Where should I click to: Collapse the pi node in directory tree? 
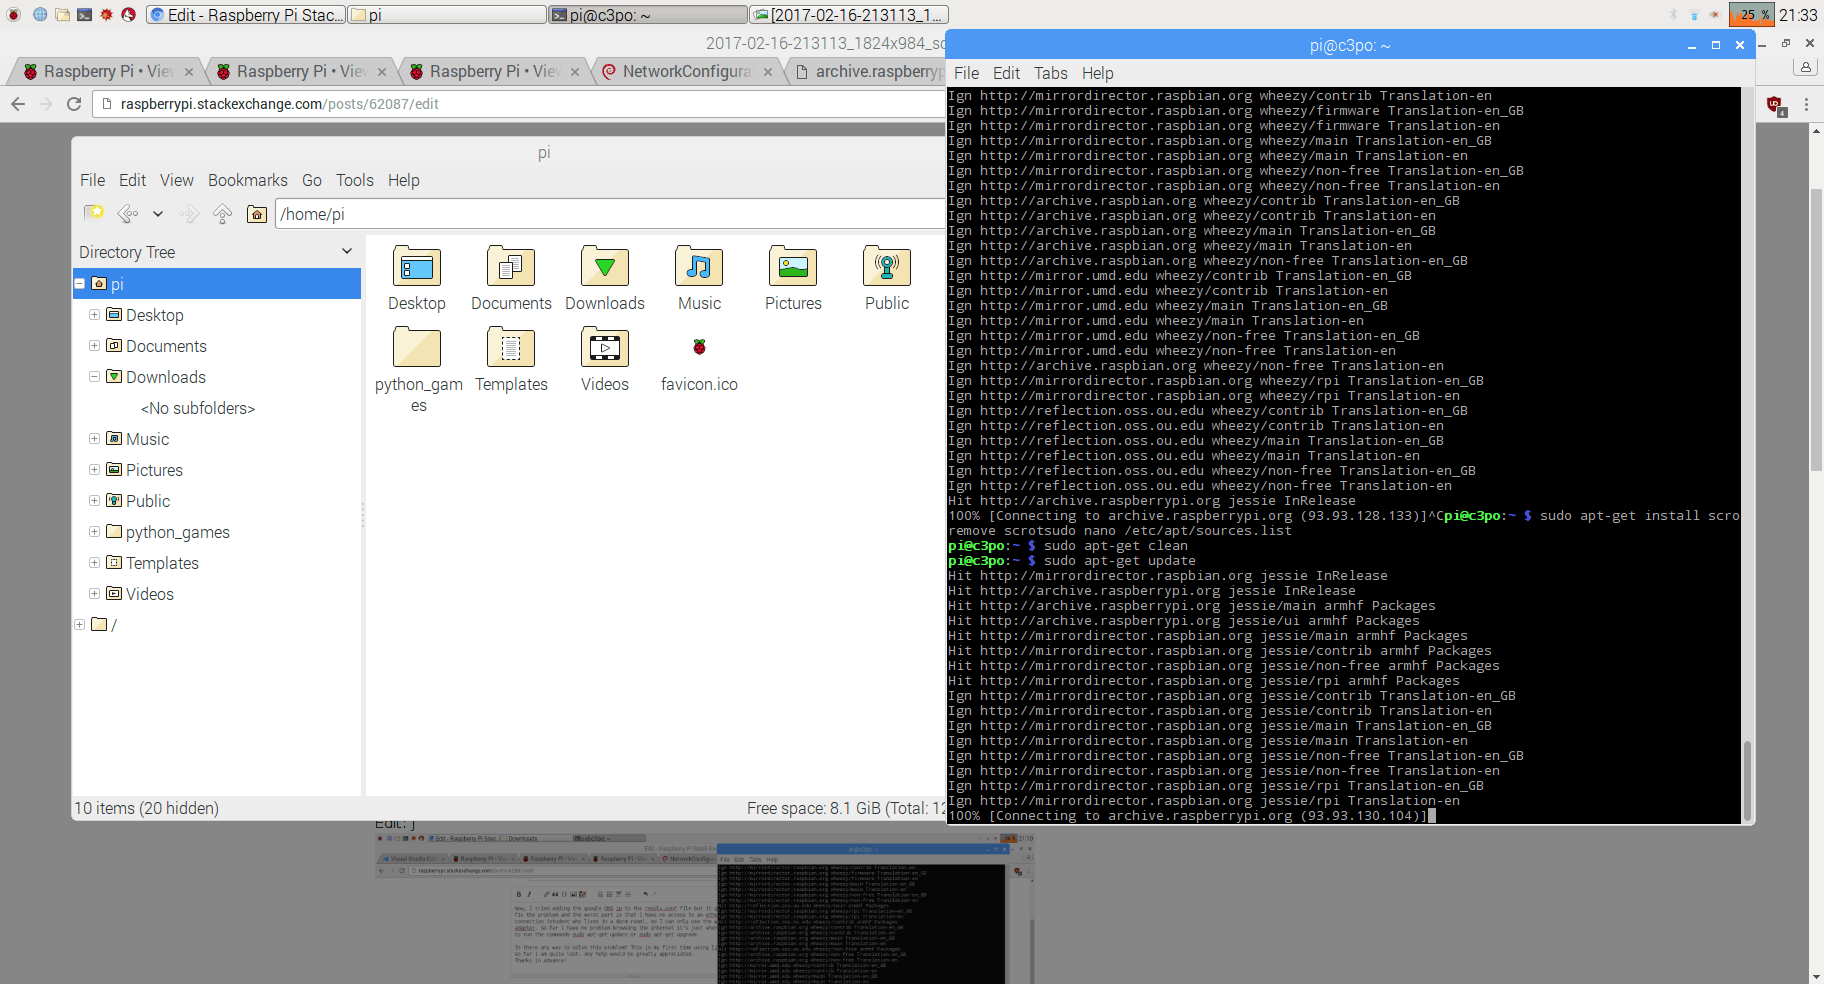pos(80,283)
